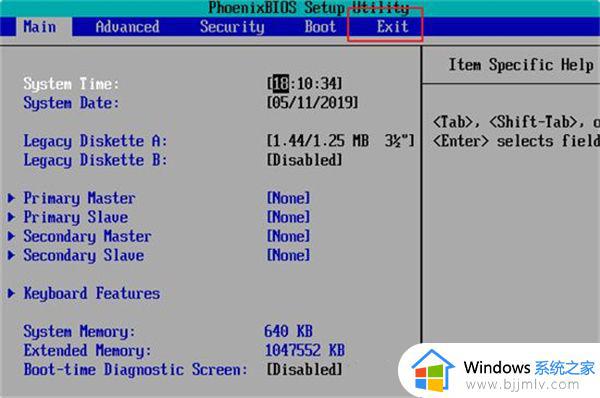Select the Legacy Diskette B label
This screenshot has height=398, width=600.
95,160
